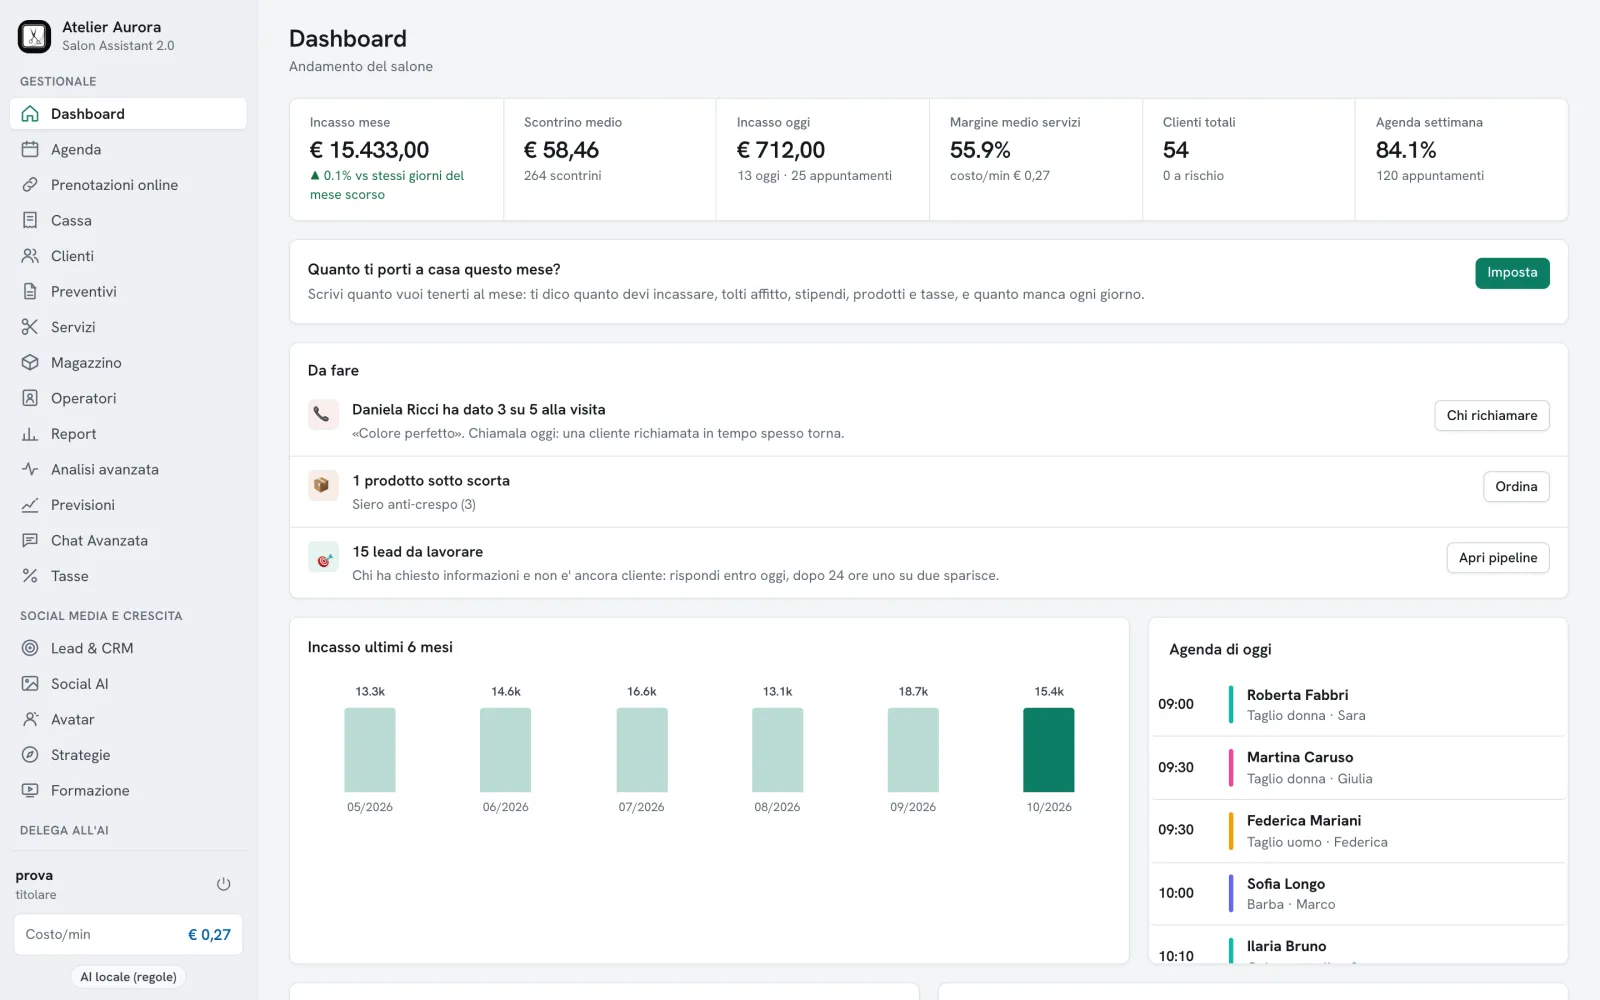Click the Cassa receipt icon

(30, 220)
